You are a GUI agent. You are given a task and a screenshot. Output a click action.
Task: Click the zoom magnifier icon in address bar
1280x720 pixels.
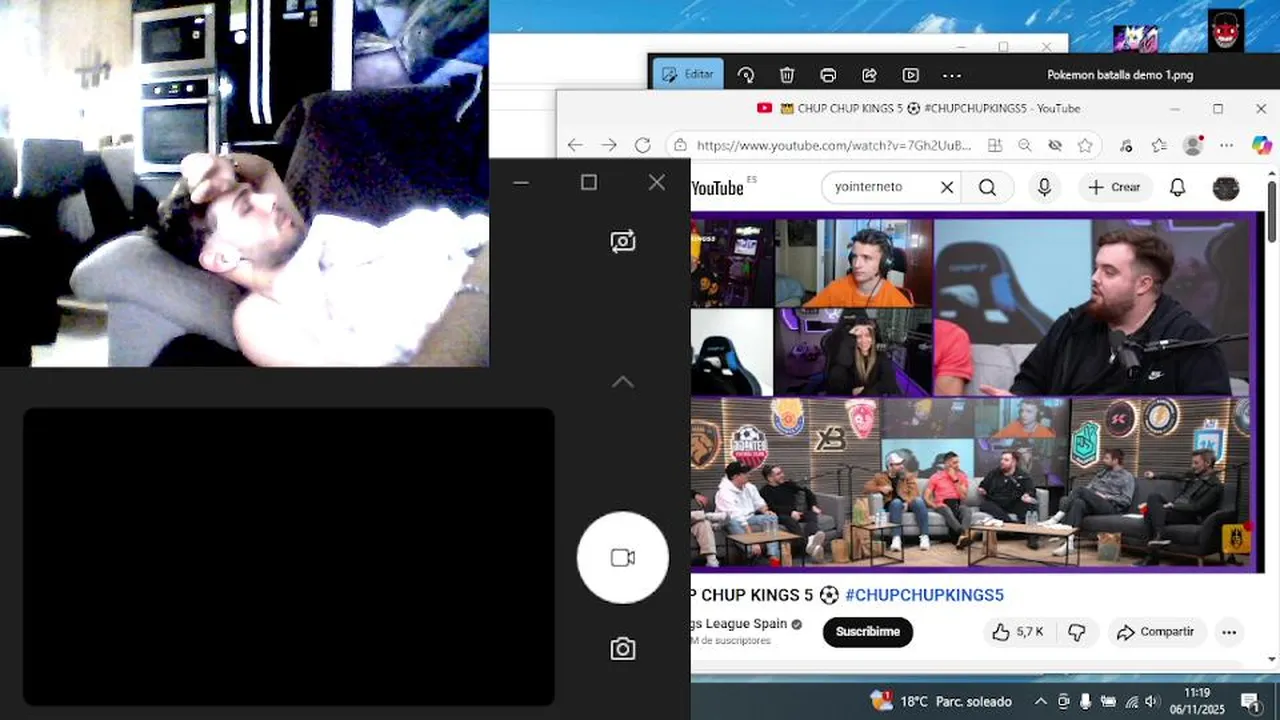coord(1025,145)
